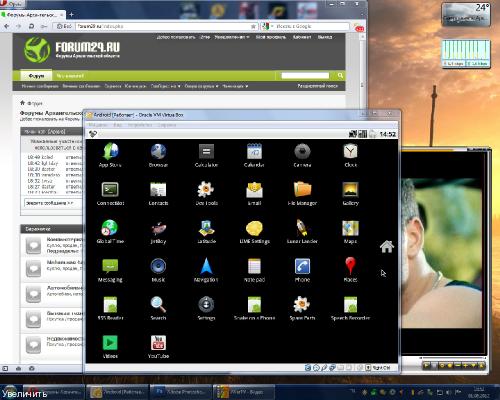This screenshot has width=500, height=400.
Task: Switch to Android VirtualBox taskbar button
Action: 117,392
